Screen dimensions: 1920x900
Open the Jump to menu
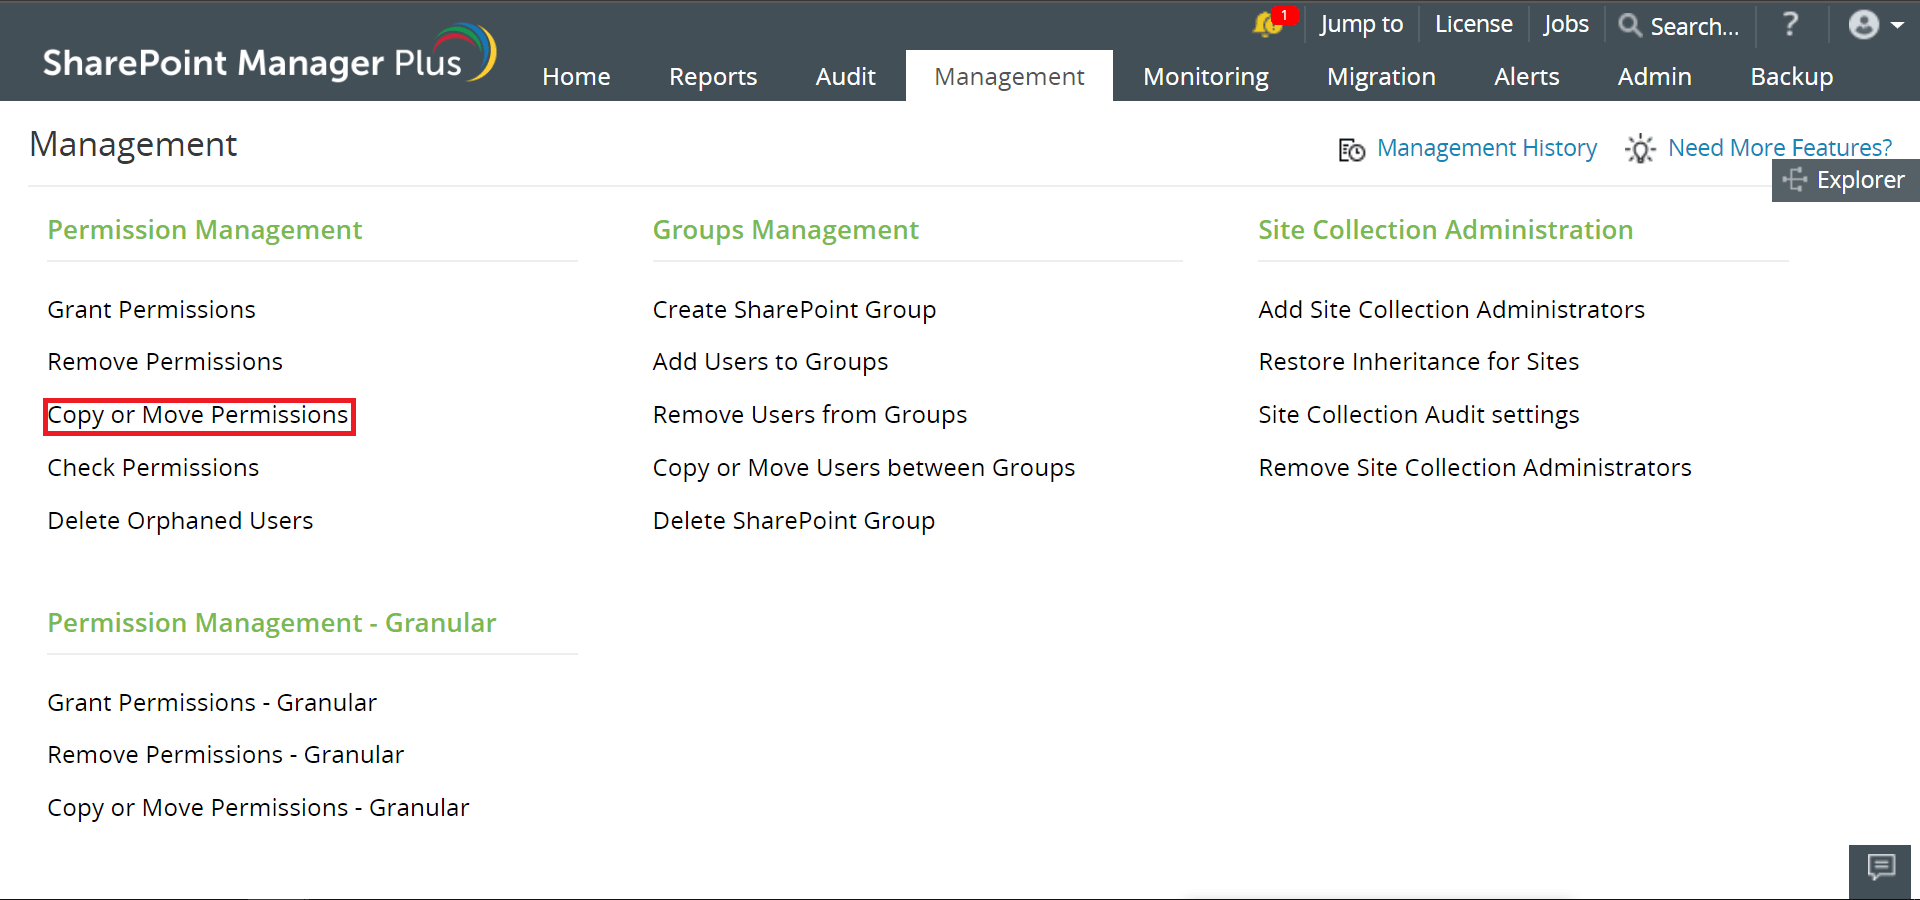(x=1361, y=24)
